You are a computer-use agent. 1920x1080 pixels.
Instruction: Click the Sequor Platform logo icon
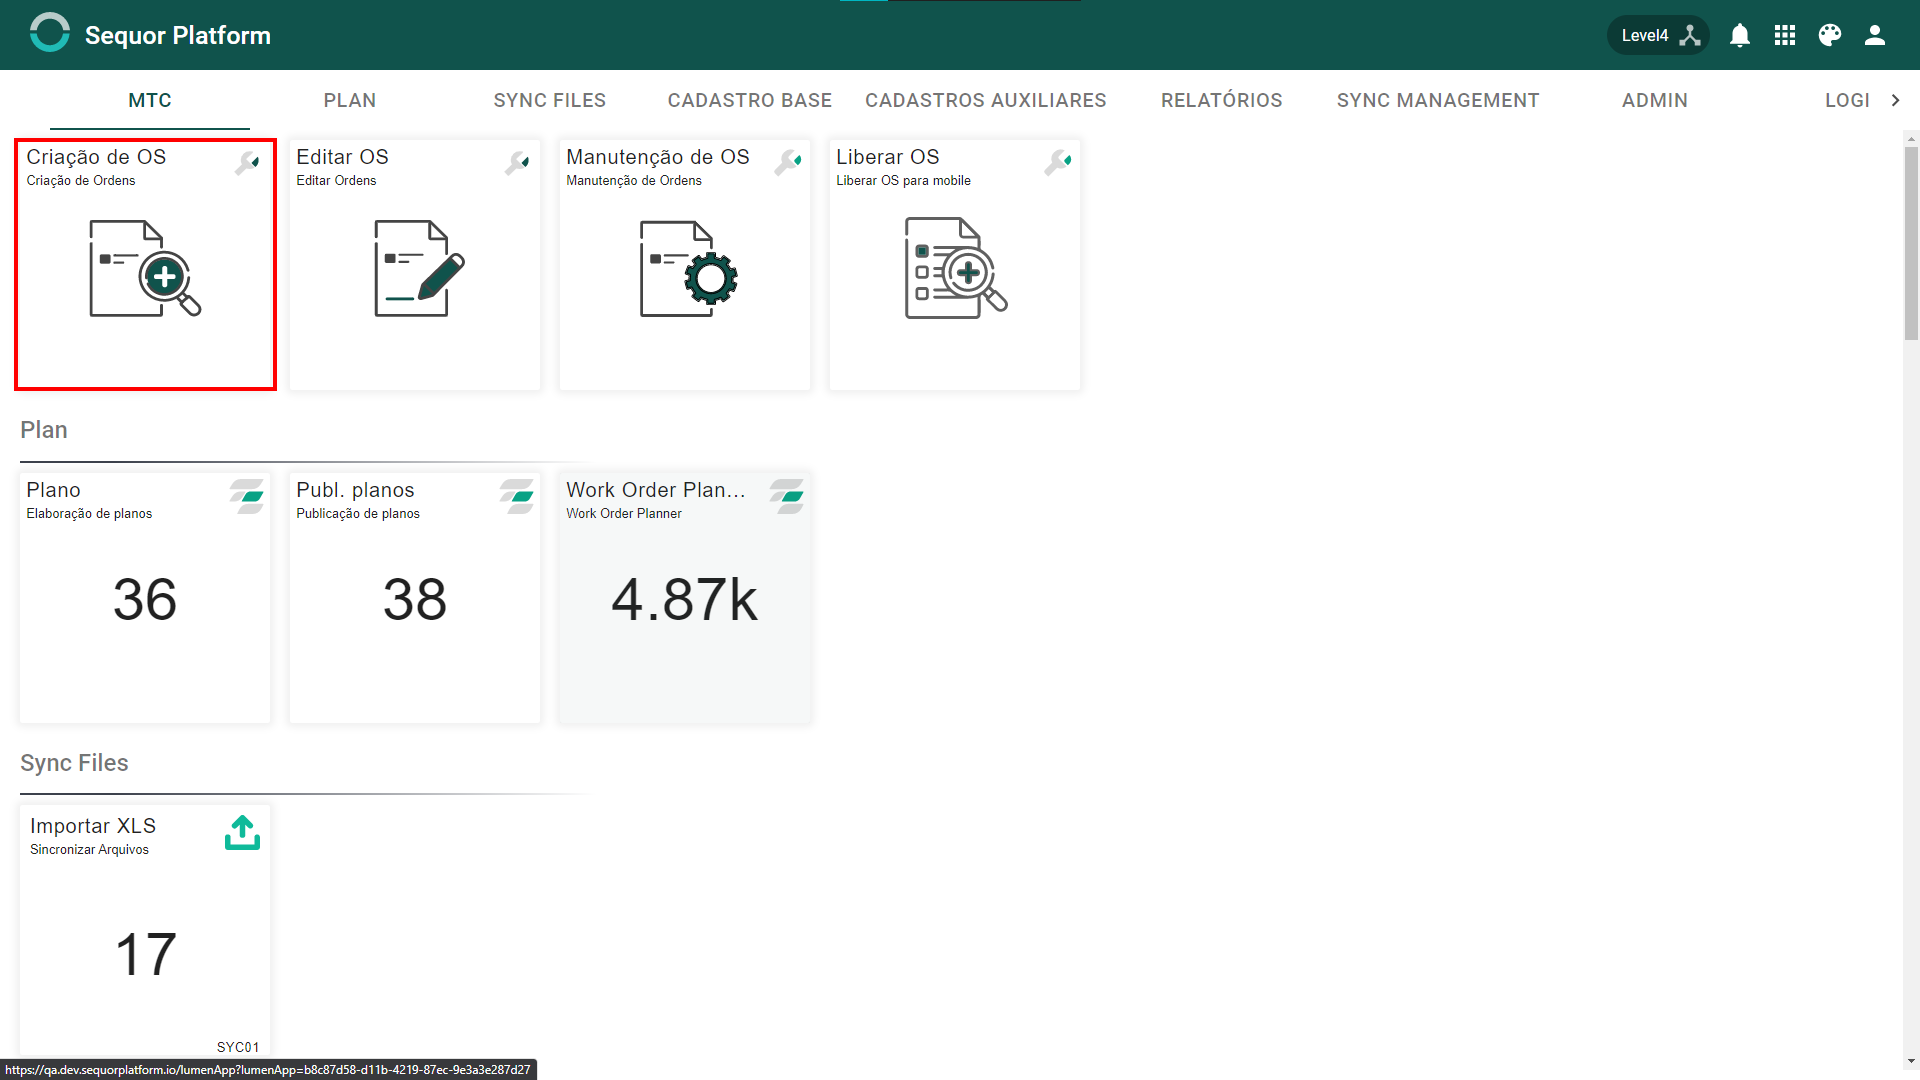tap(50, 33)
